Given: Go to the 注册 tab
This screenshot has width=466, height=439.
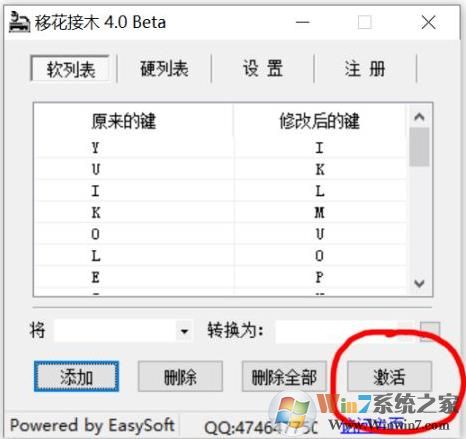Looking at the screenshot, I should click(x=365, y=69).
